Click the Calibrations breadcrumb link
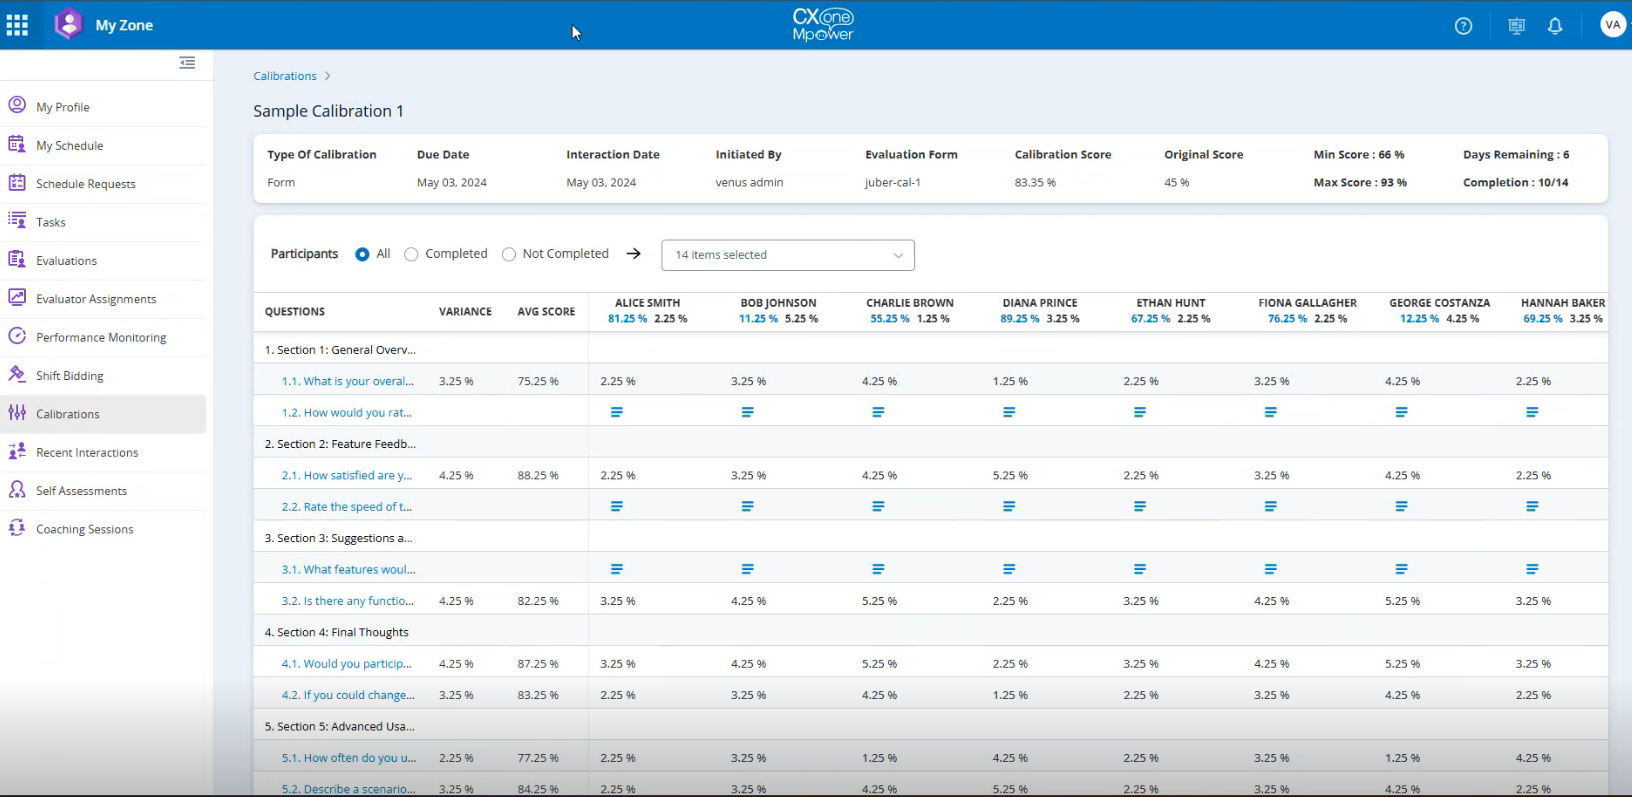 pyautogui.click(x=284, y=76)
